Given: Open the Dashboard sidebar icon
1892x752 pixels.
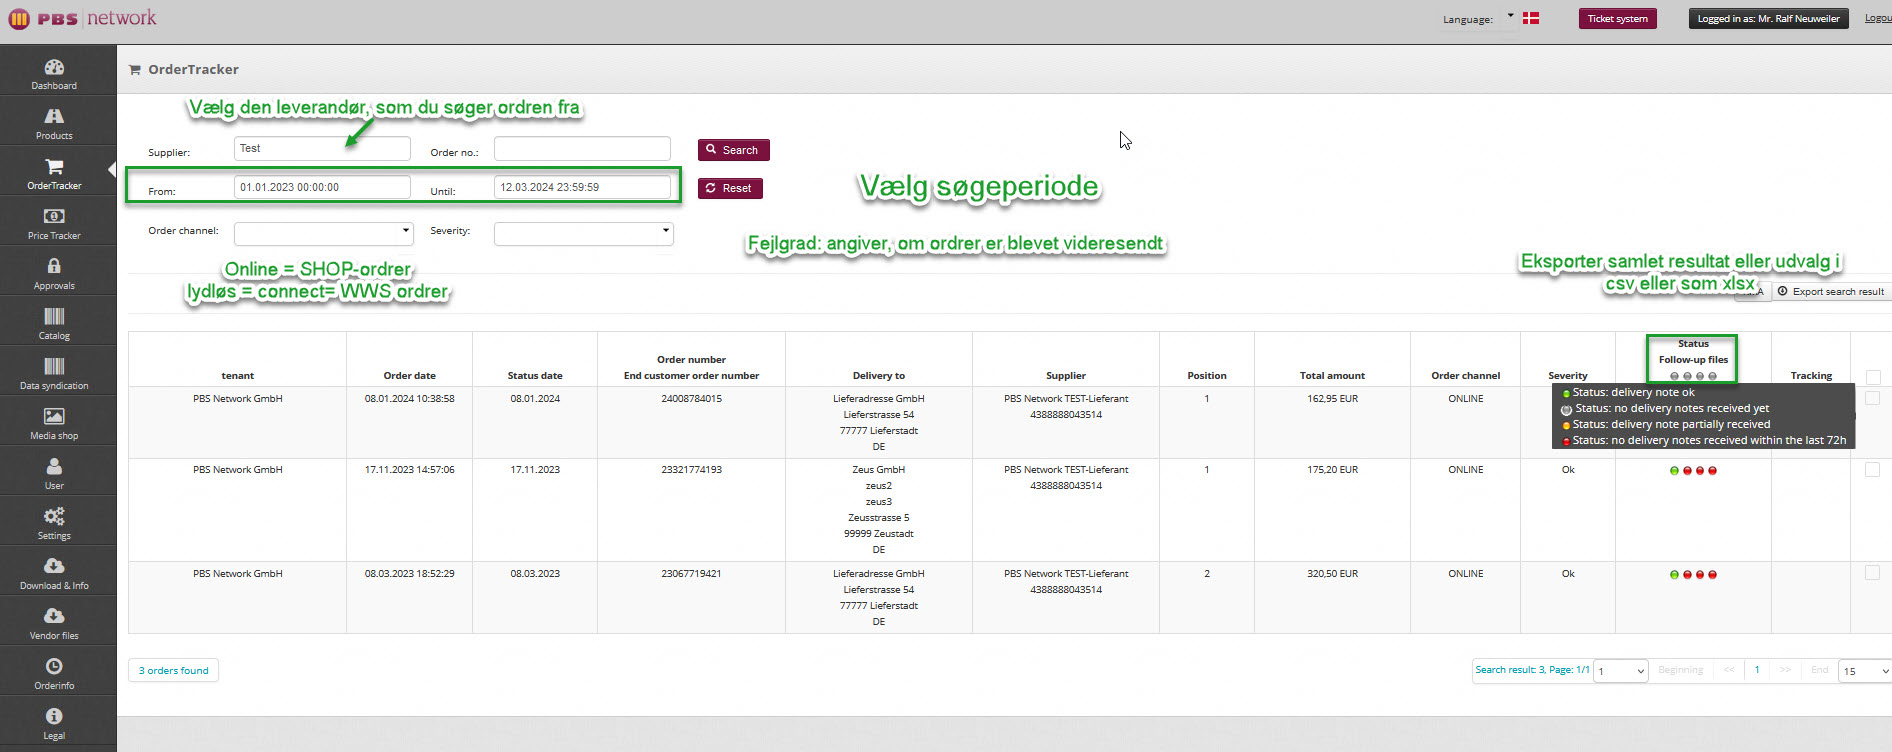Looking at the screenshot, I should 54,68.
